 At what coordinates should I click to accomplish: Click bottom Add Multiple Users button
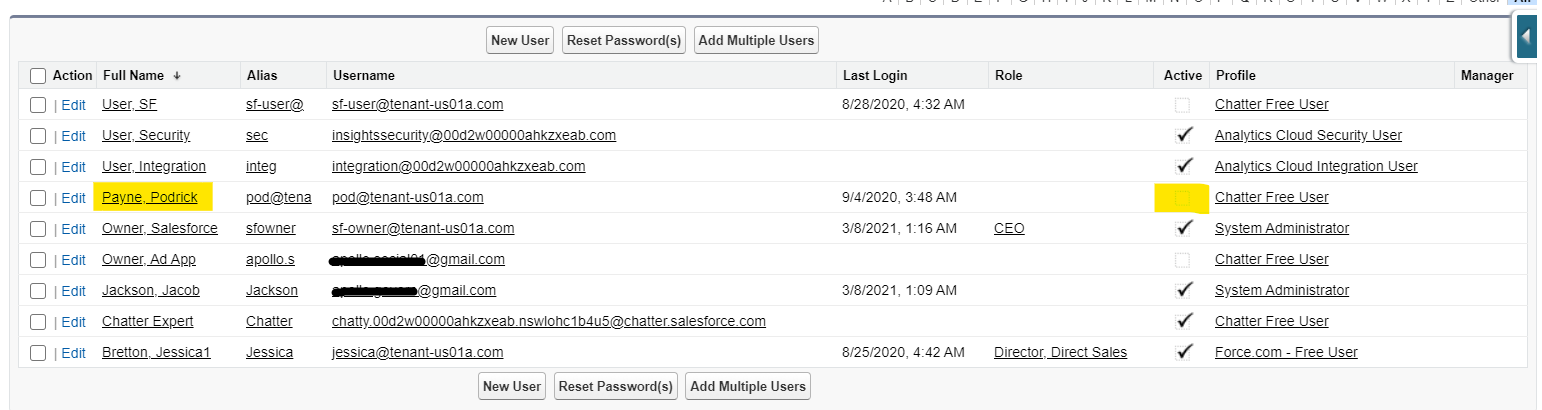(747, 386)
